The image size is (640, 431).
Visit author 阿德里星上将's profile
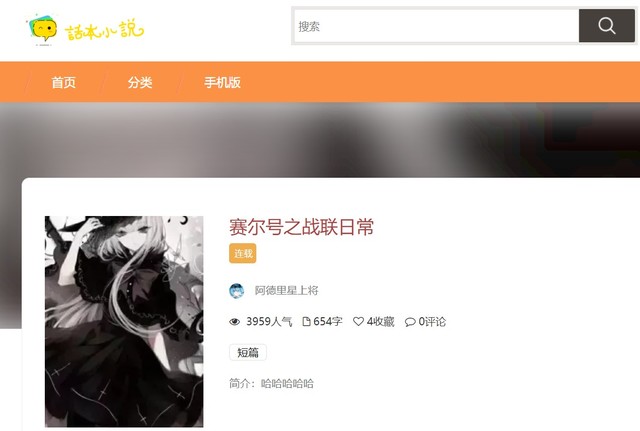click(286, 291)
